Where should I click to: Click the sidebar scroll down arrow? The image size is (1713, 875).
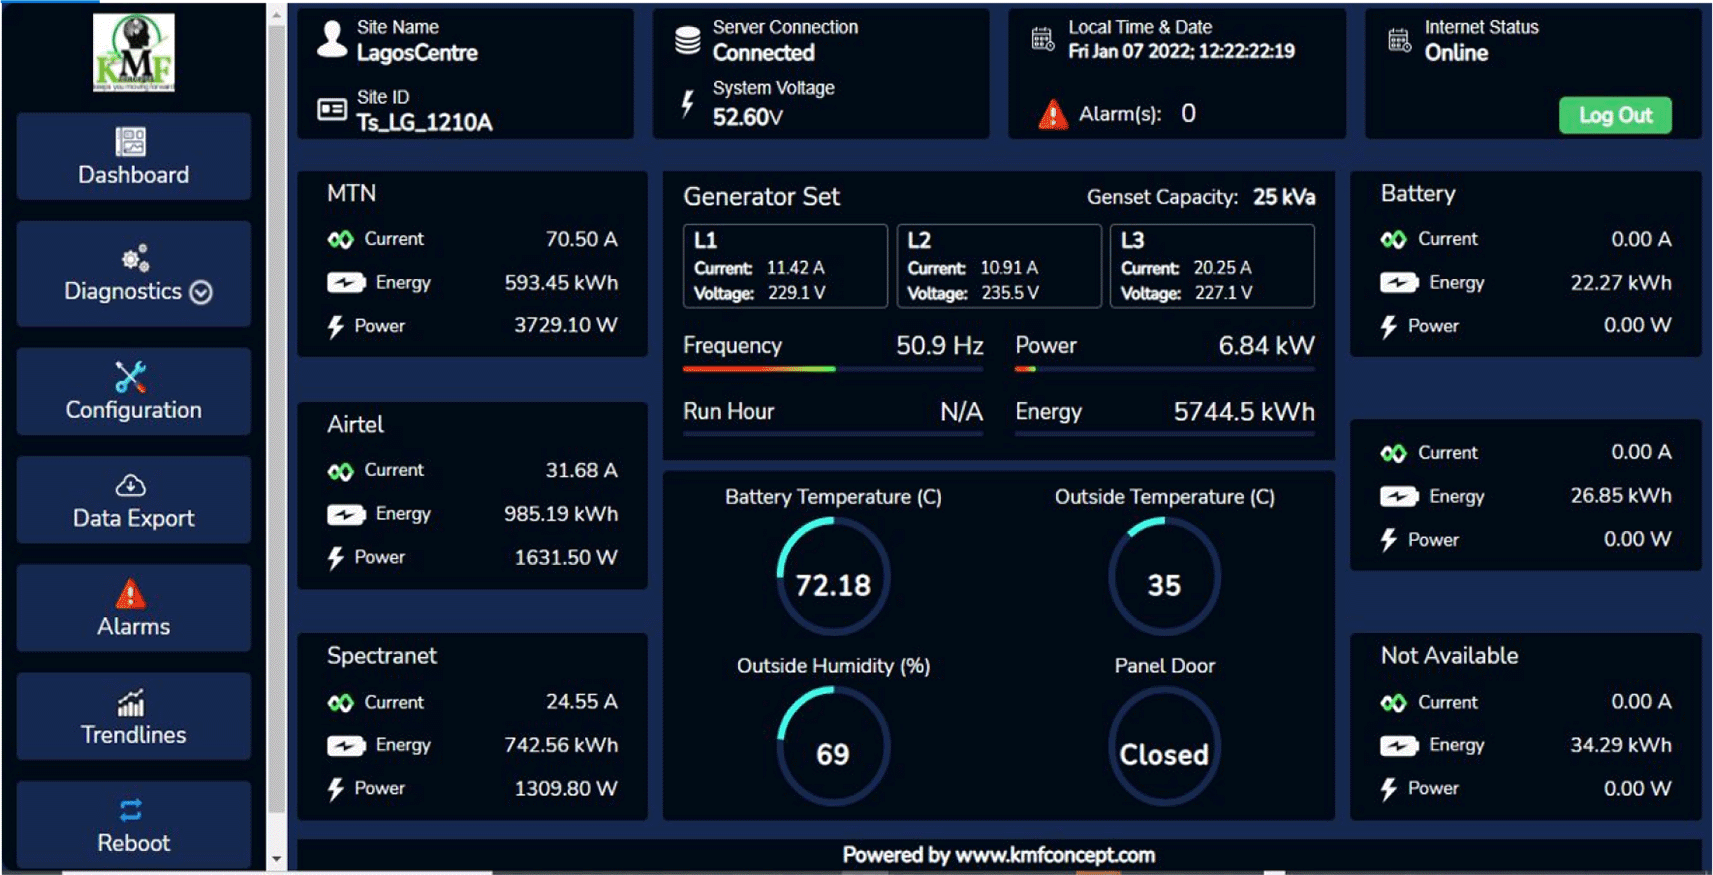[x=277, y=859]
